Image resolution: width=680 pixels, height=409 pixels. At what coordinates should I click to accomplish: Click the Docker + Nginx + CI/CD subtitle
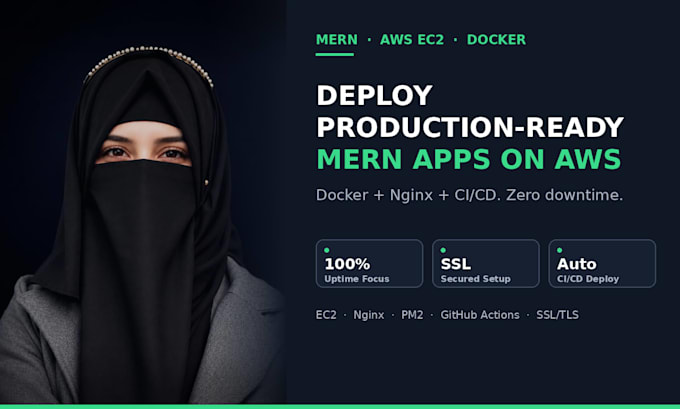(x=469, y=195)
